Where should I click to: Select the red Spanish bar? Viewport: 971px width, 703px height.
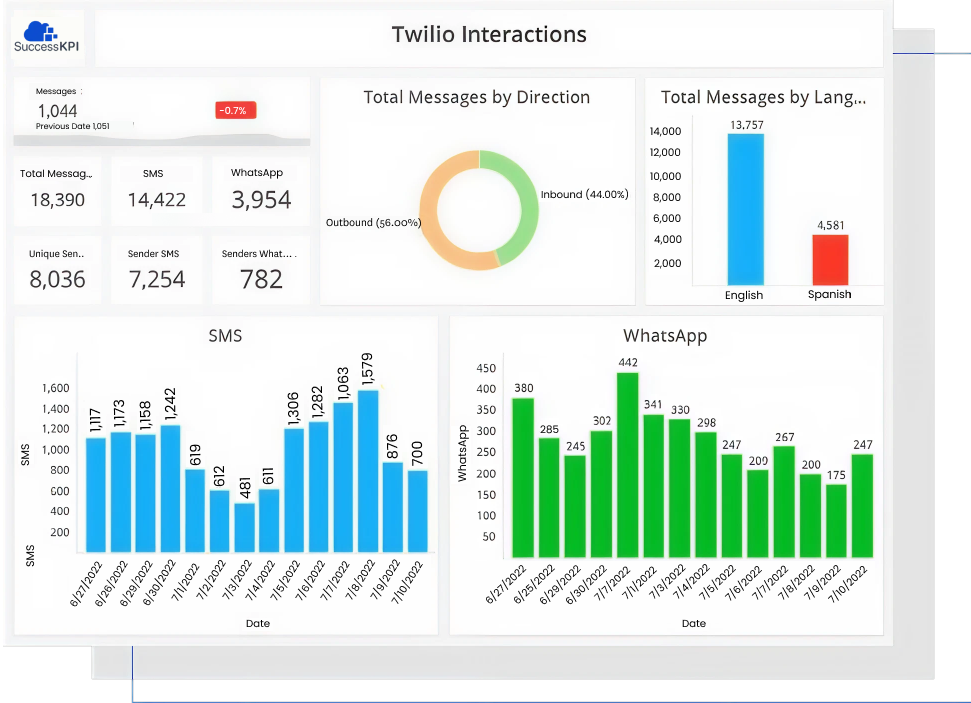pos(830,260)
